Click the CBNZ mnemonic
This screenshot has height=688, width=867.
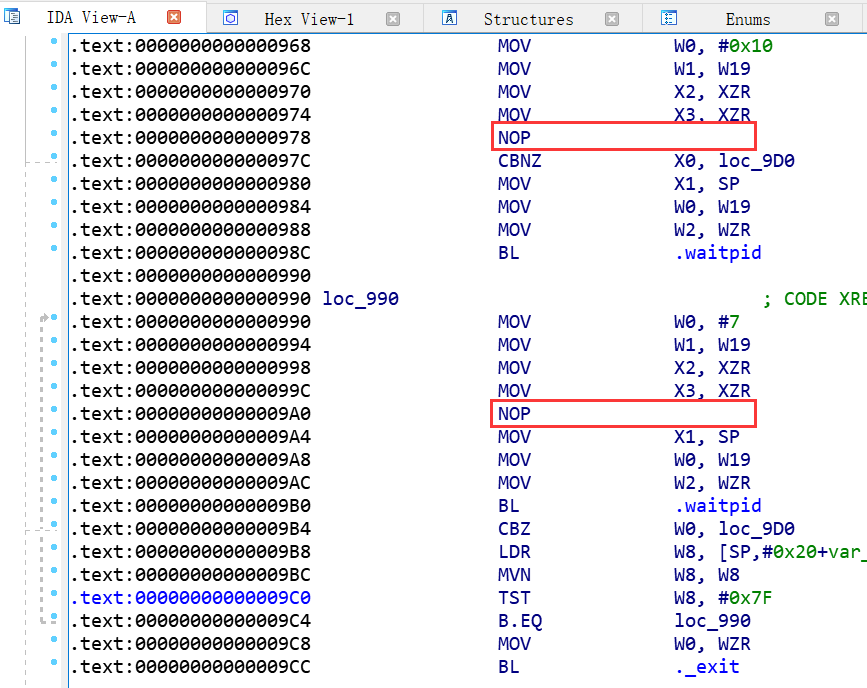tap(520, 160)
